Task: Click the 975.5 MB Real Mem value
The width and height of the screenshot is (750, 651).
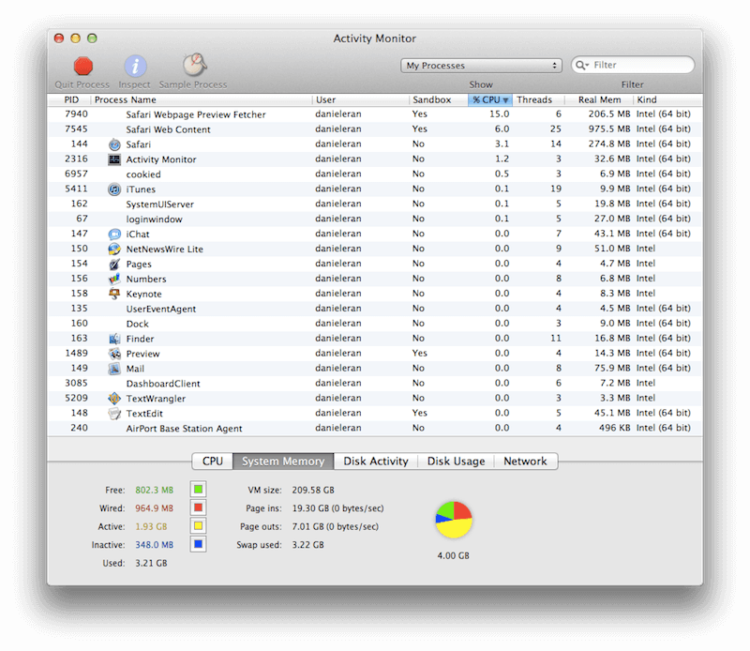Action: click(x=609, y=129)
